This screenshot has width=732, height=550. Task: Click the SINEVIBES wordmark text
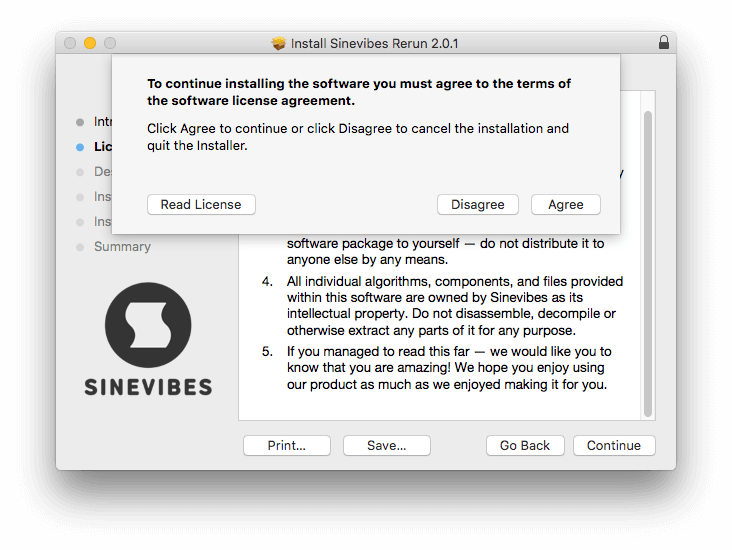148,387
